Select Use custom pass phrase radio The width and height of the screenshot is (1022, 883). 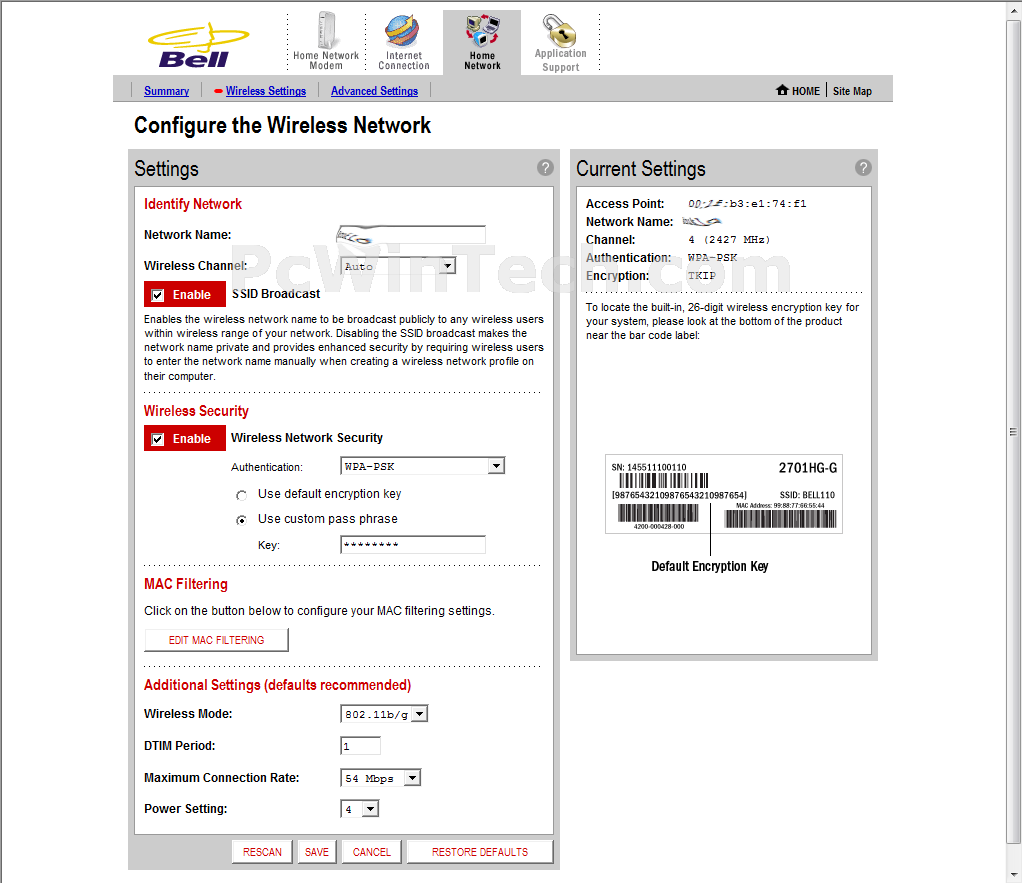coord(242,520)
